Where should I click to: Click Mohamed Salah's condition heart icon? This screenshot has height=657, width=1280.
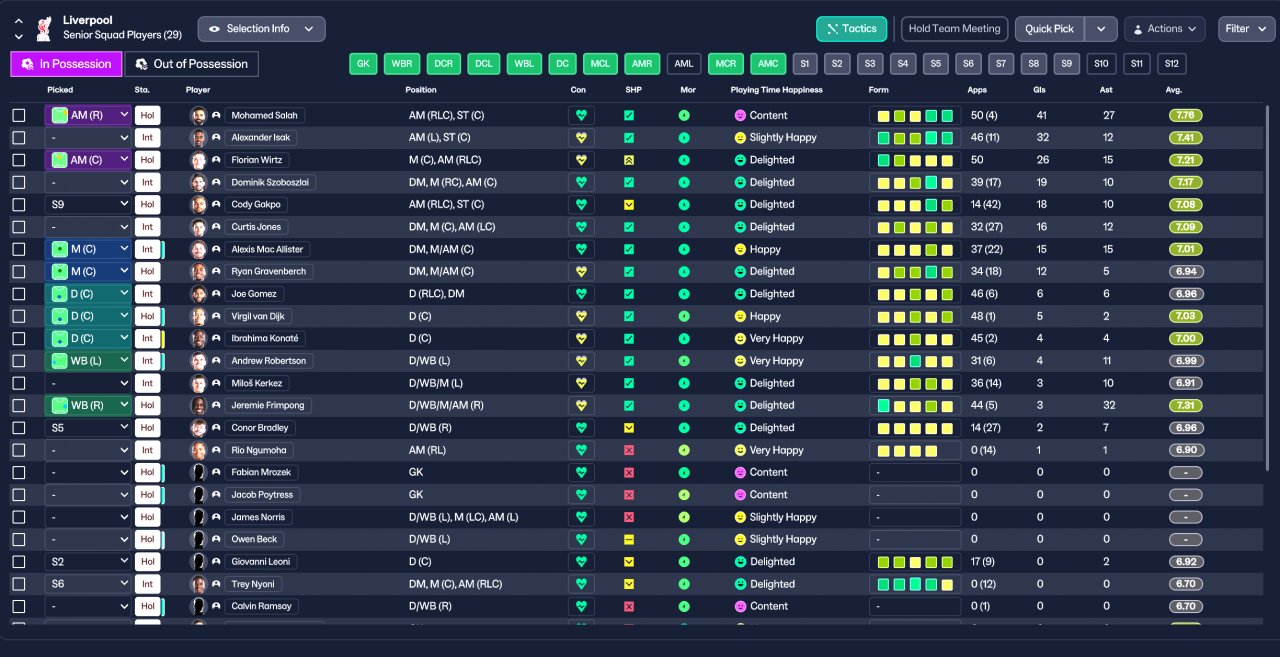click(581, 115)
